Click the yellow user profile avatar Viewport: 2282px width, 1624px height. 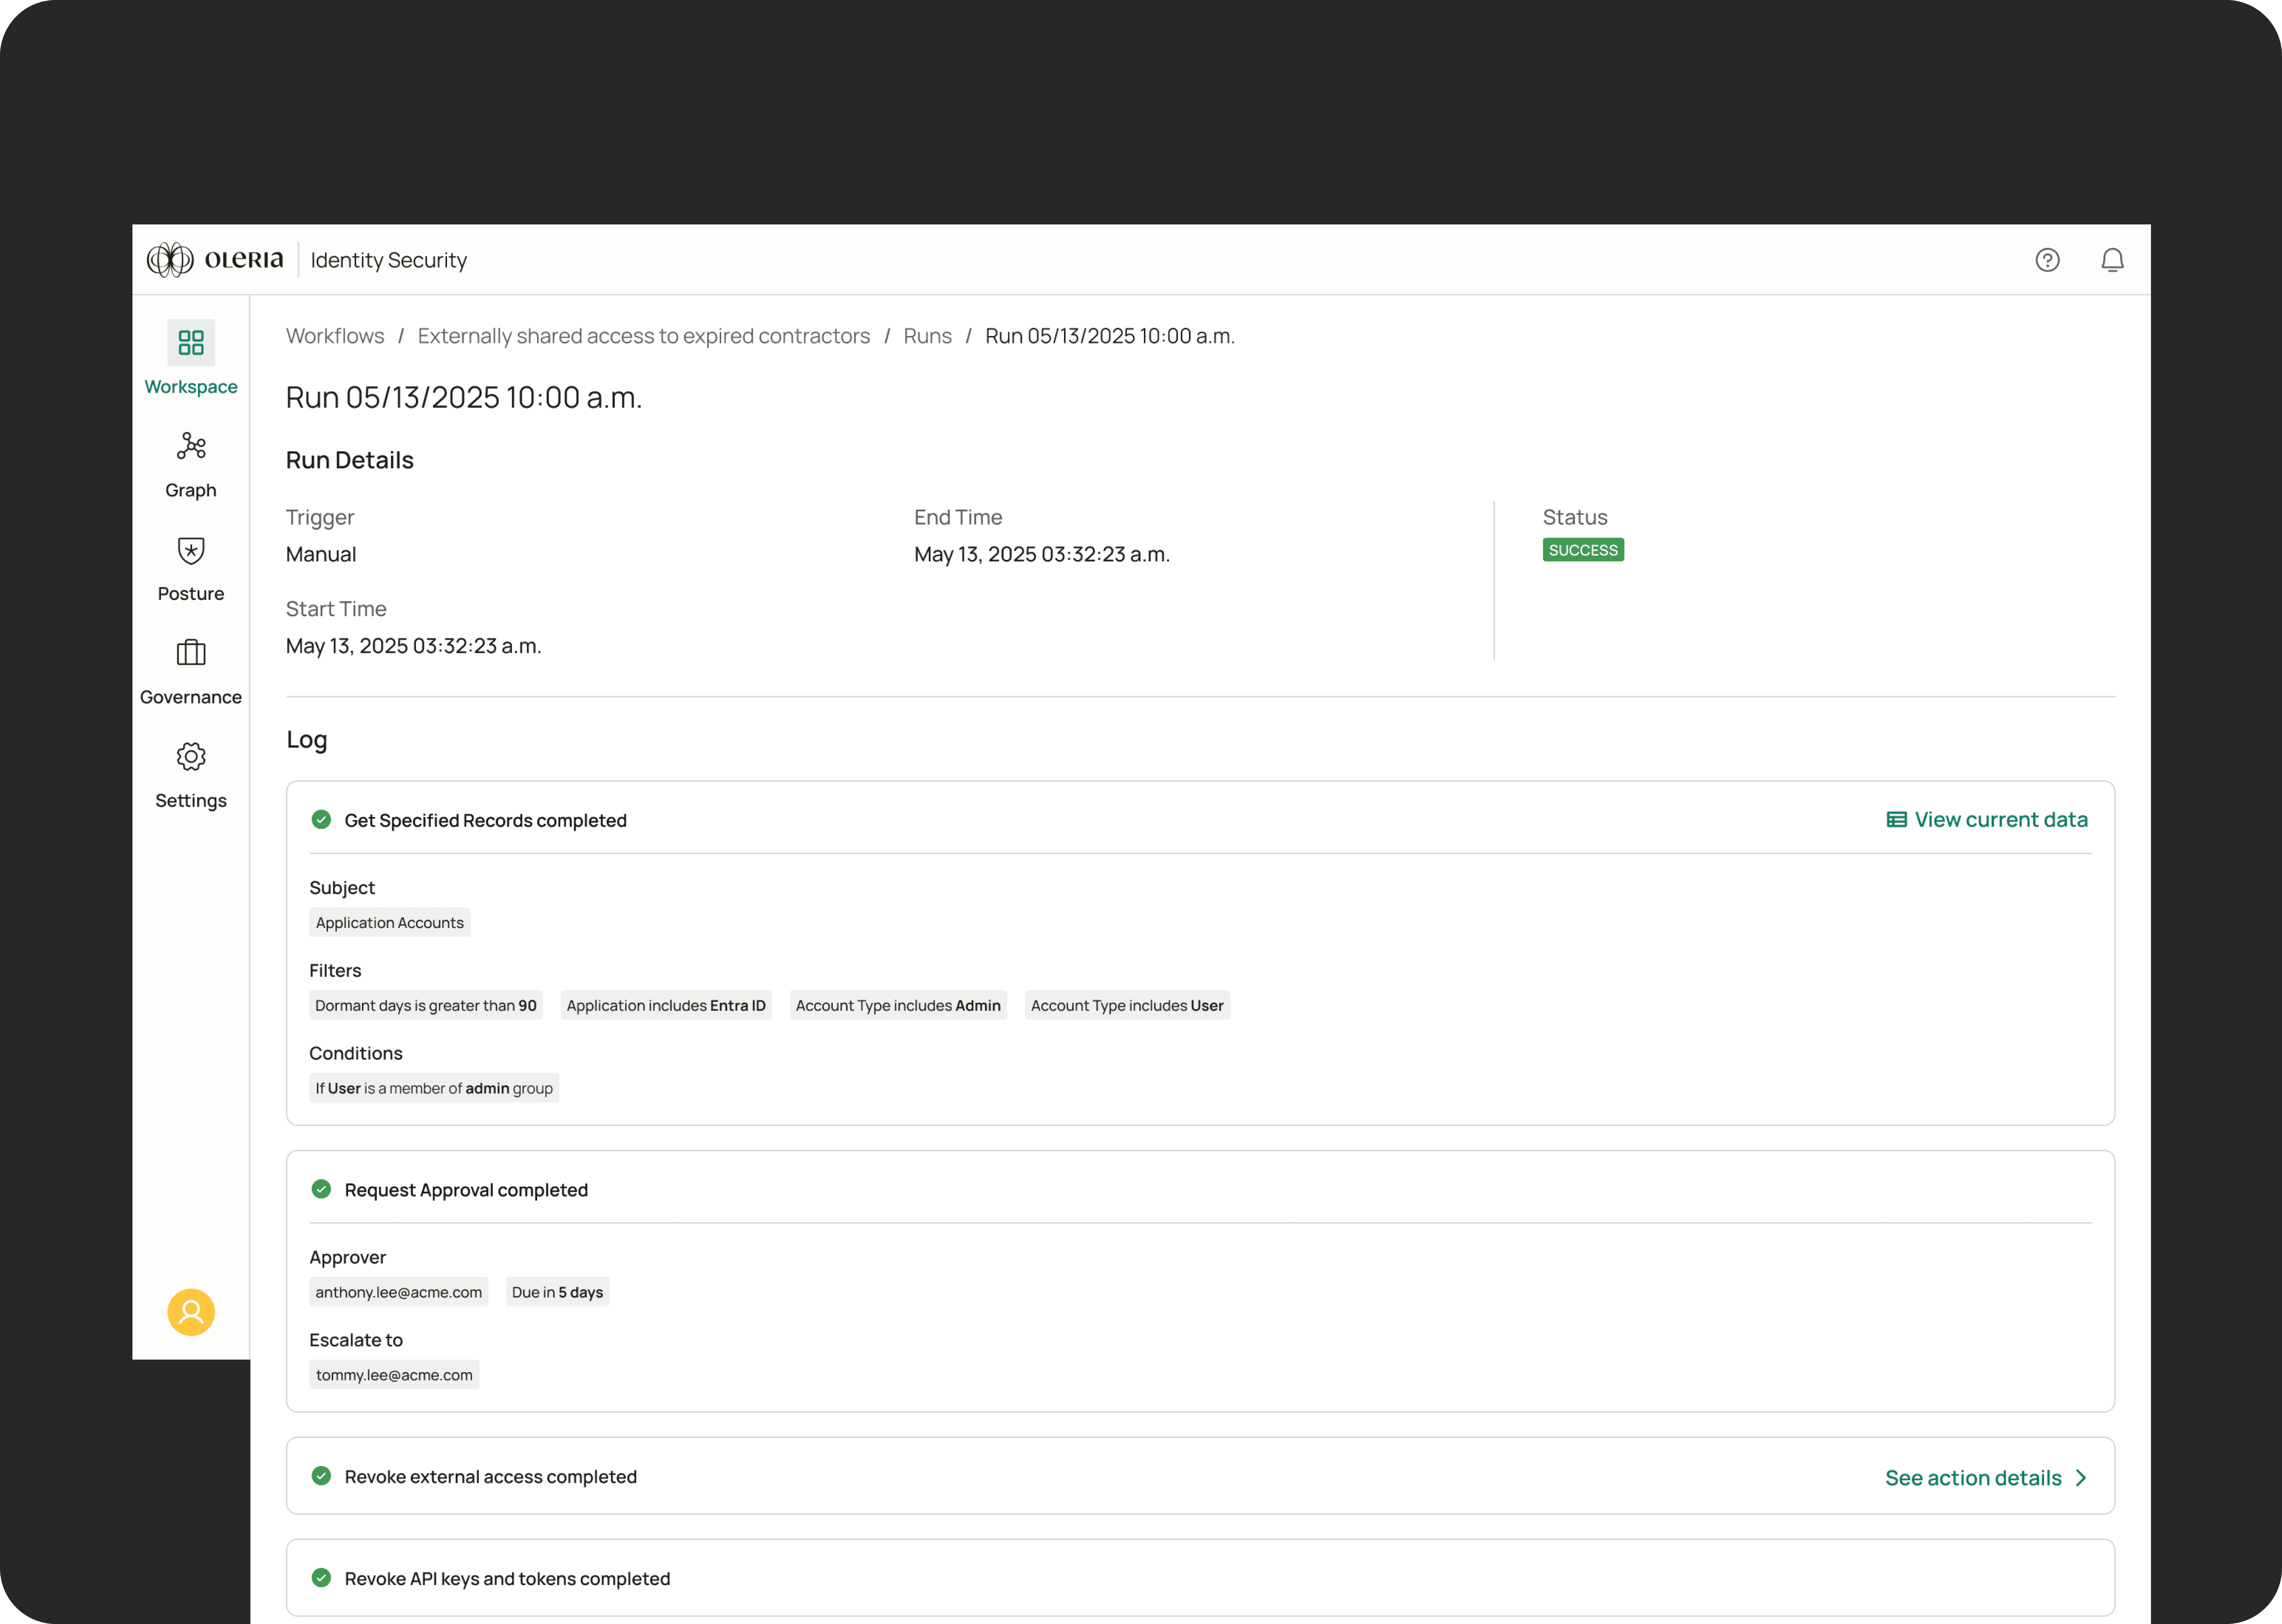point(191,1312)
